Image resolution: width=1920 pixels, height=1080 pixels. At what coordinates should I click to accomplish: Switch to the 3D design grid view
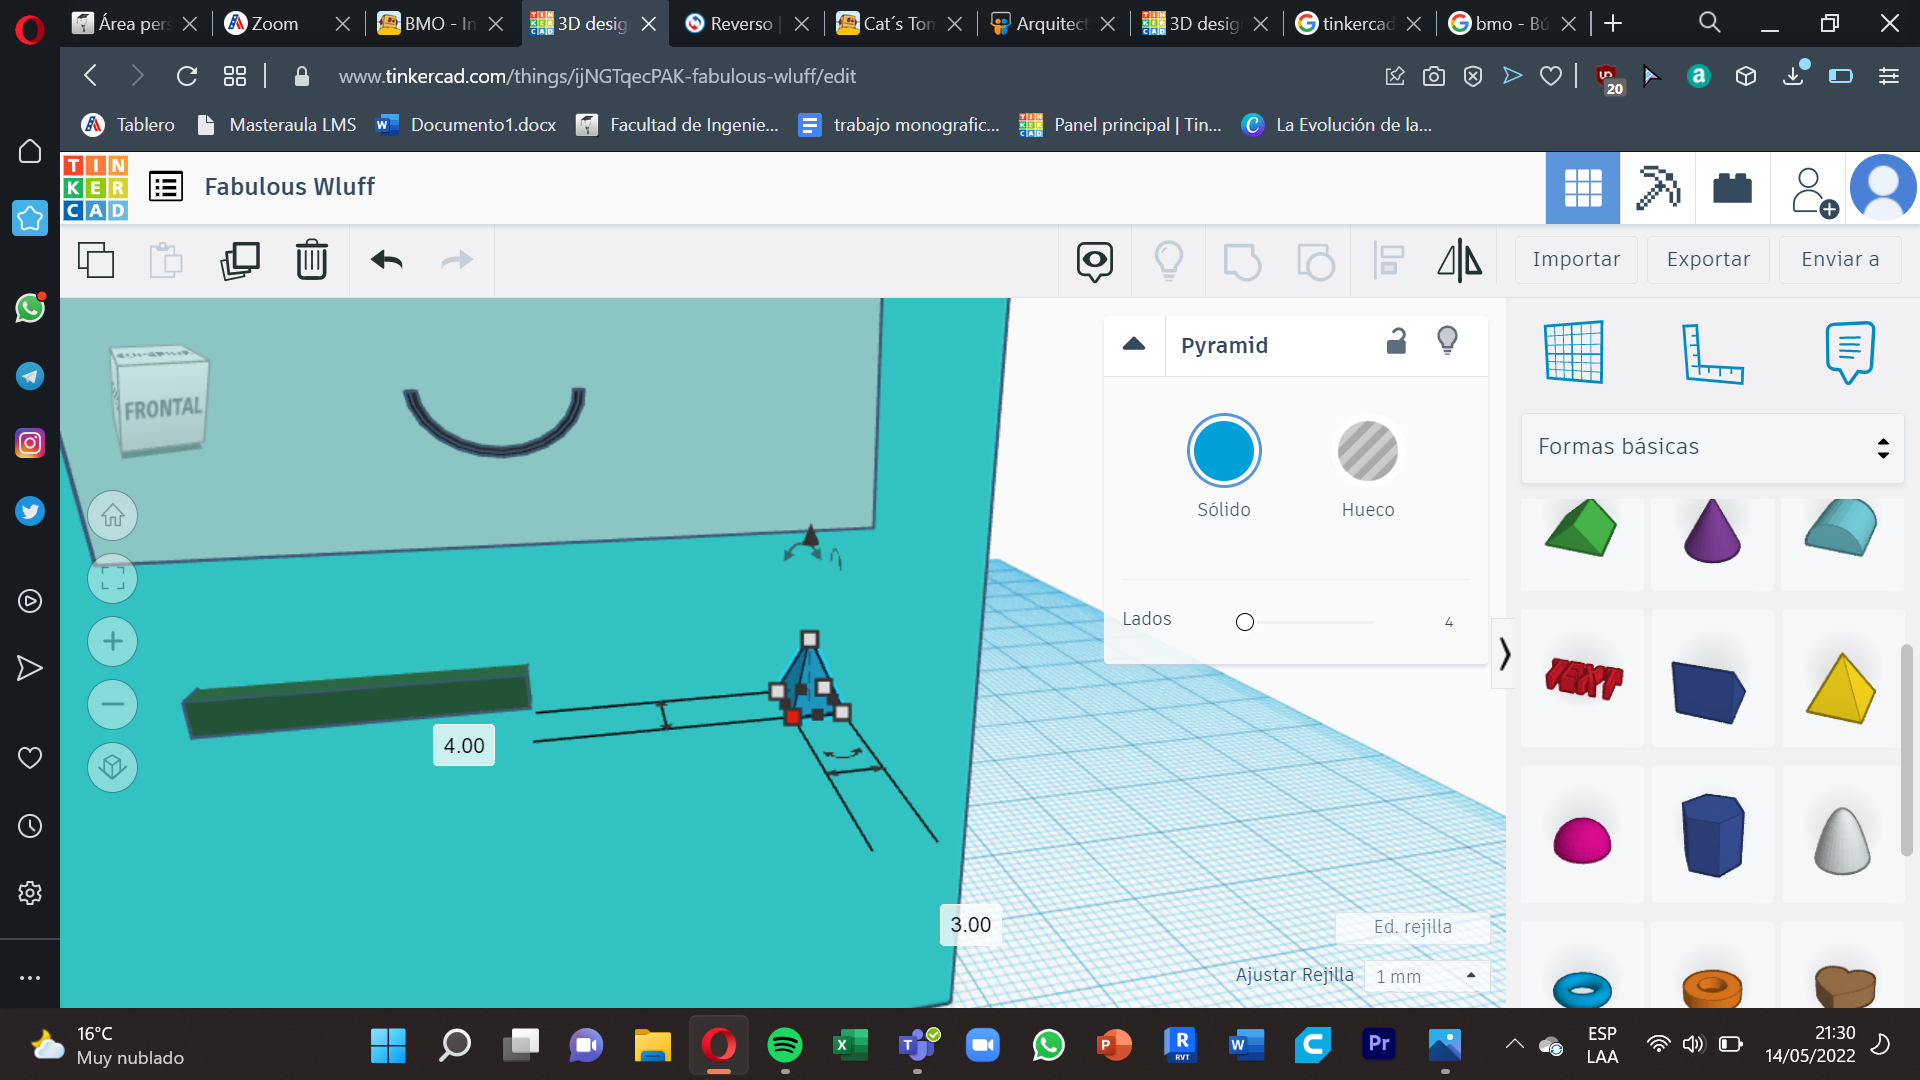[1583, 187]
